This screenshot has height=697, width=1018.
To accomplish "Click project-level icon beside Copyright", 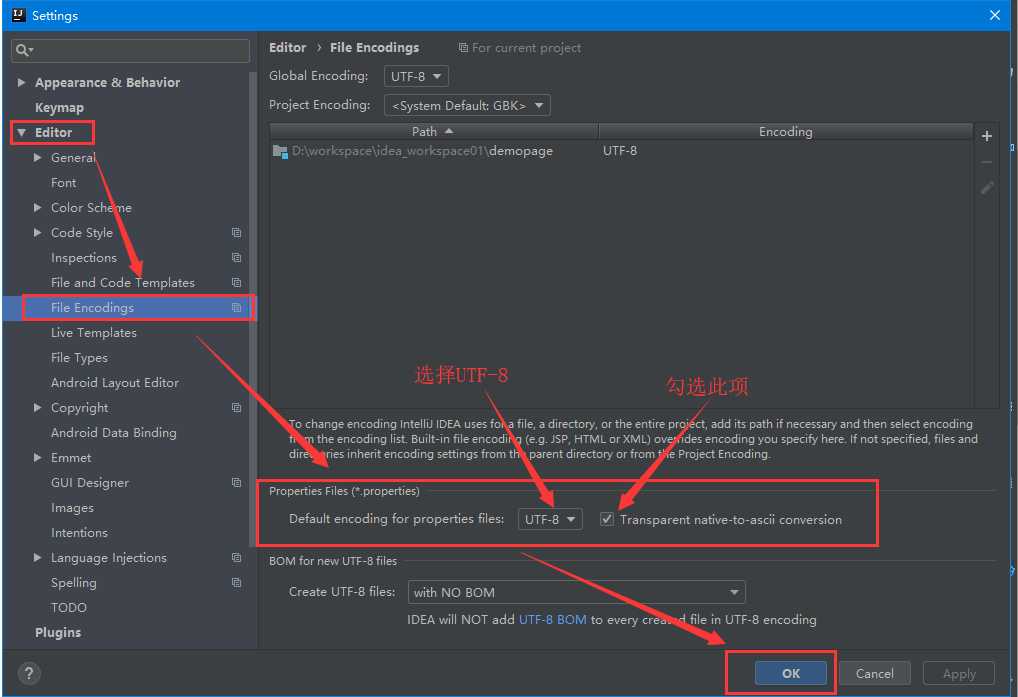I will pos(236,408).
